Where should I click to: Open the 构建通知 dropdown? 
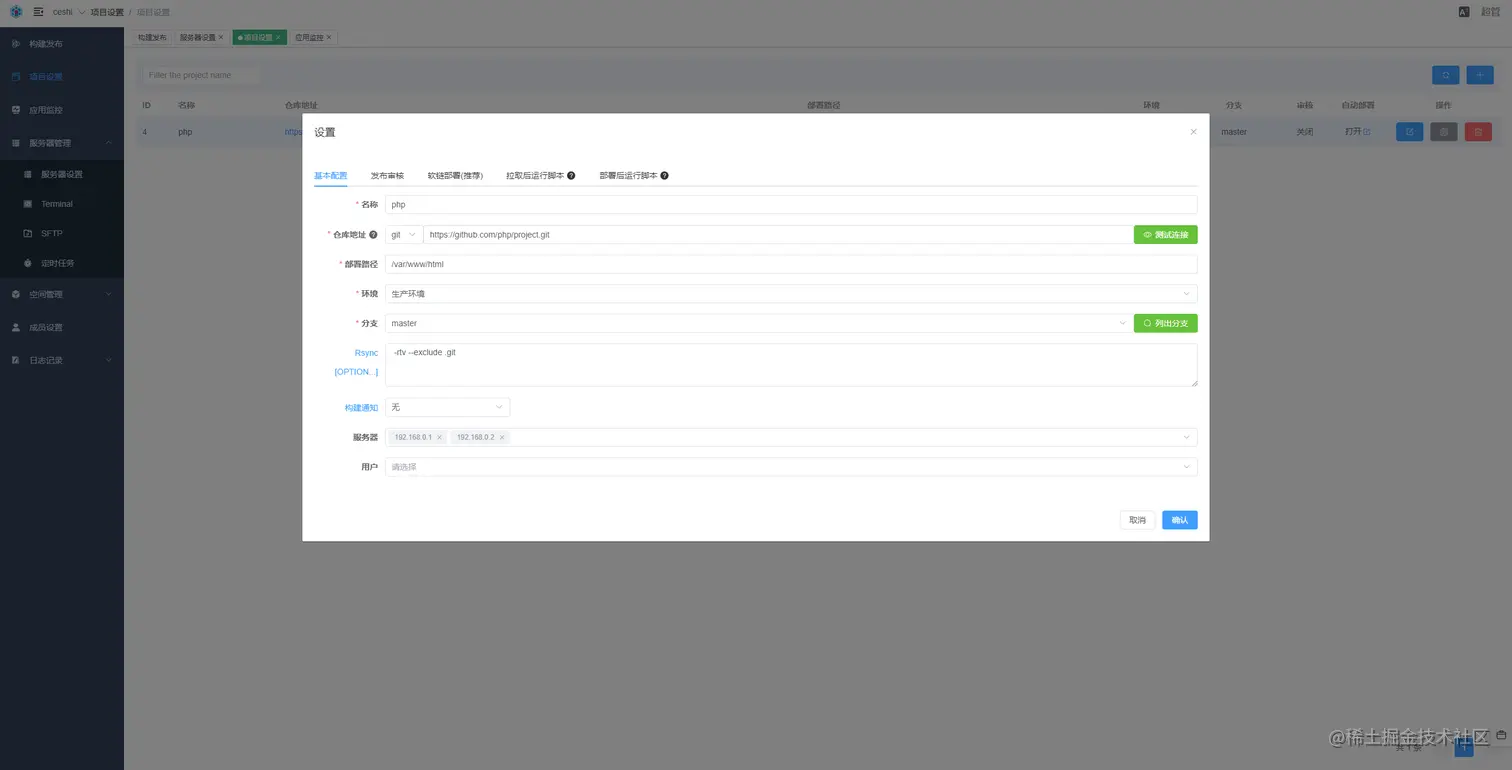(x=447, y=407)
